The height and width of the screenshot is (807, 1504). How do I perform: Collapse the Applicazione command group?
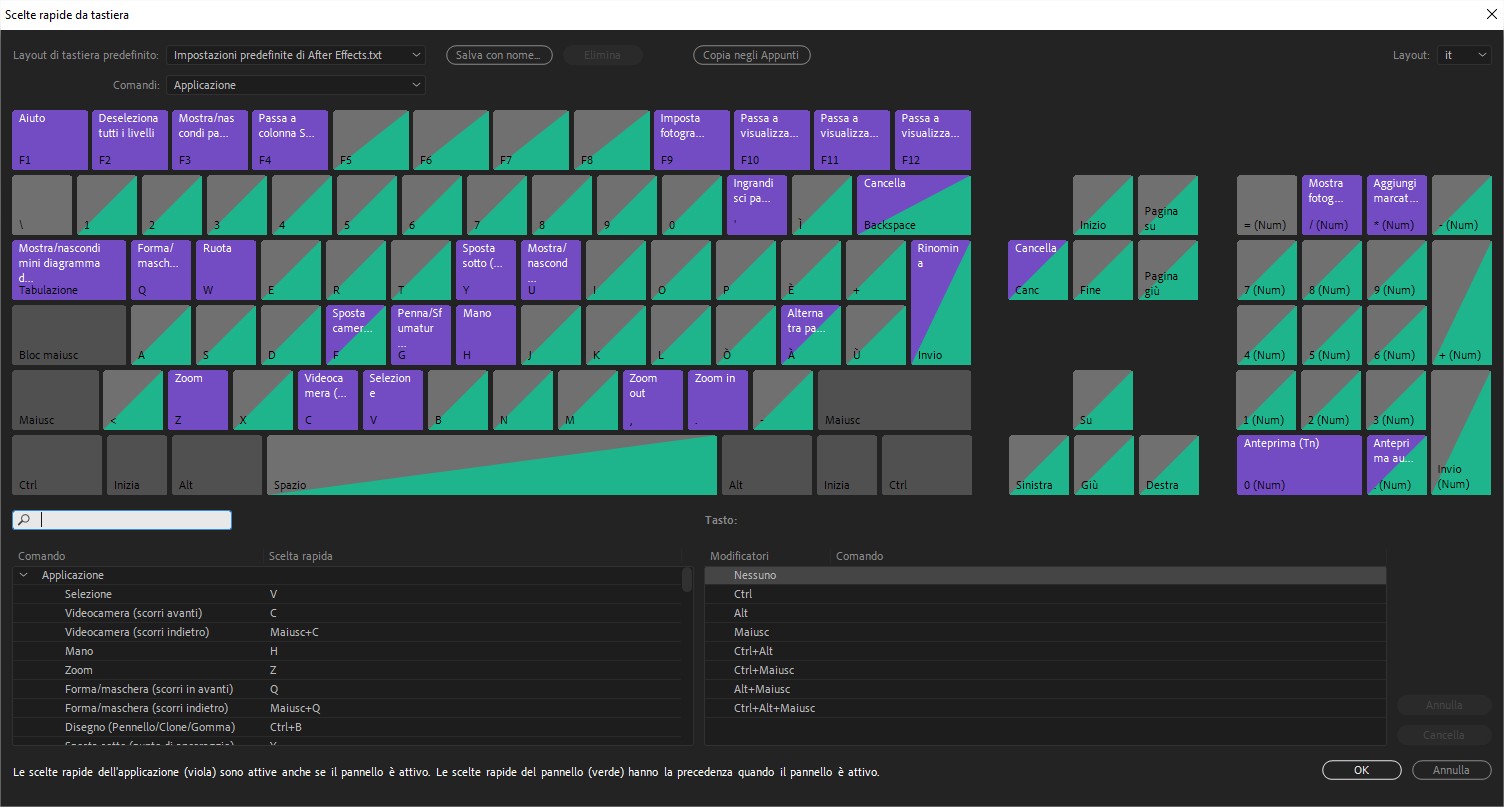[24, 575]
